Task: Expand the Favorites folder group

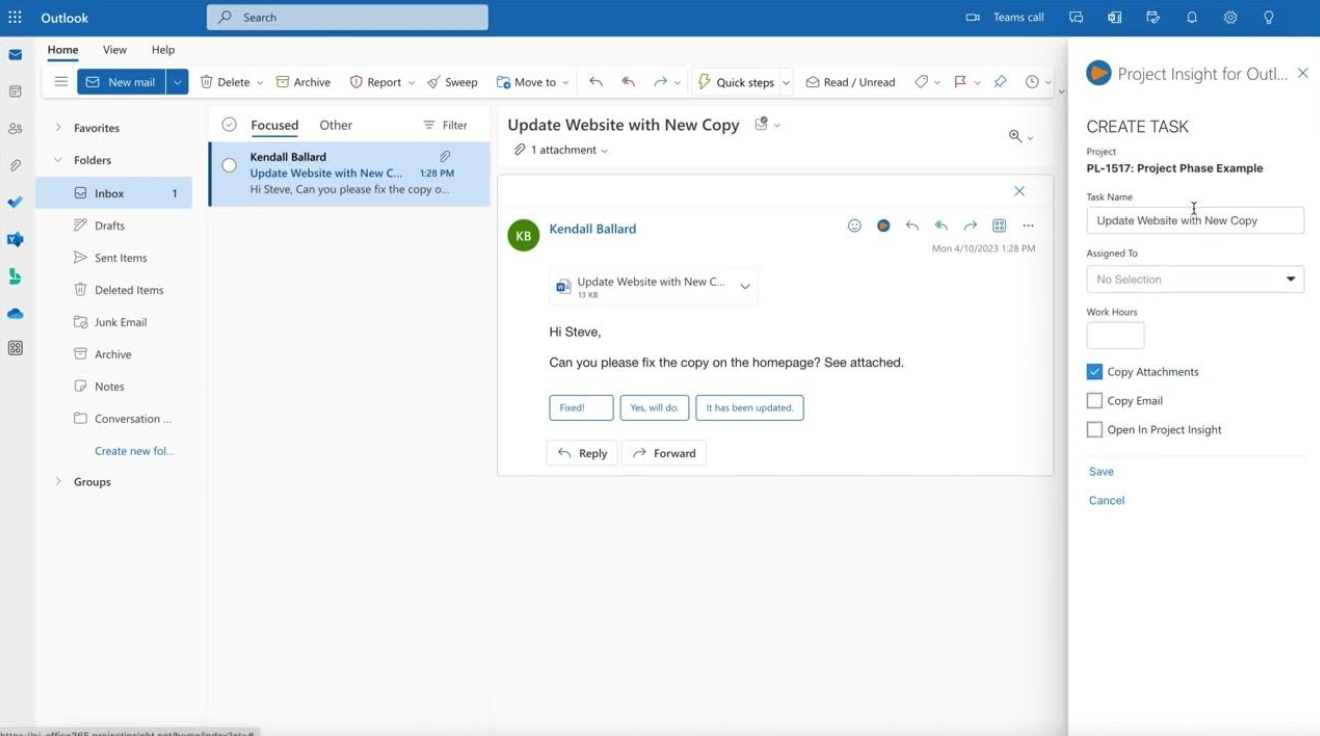Action: (x=58, y=127)
